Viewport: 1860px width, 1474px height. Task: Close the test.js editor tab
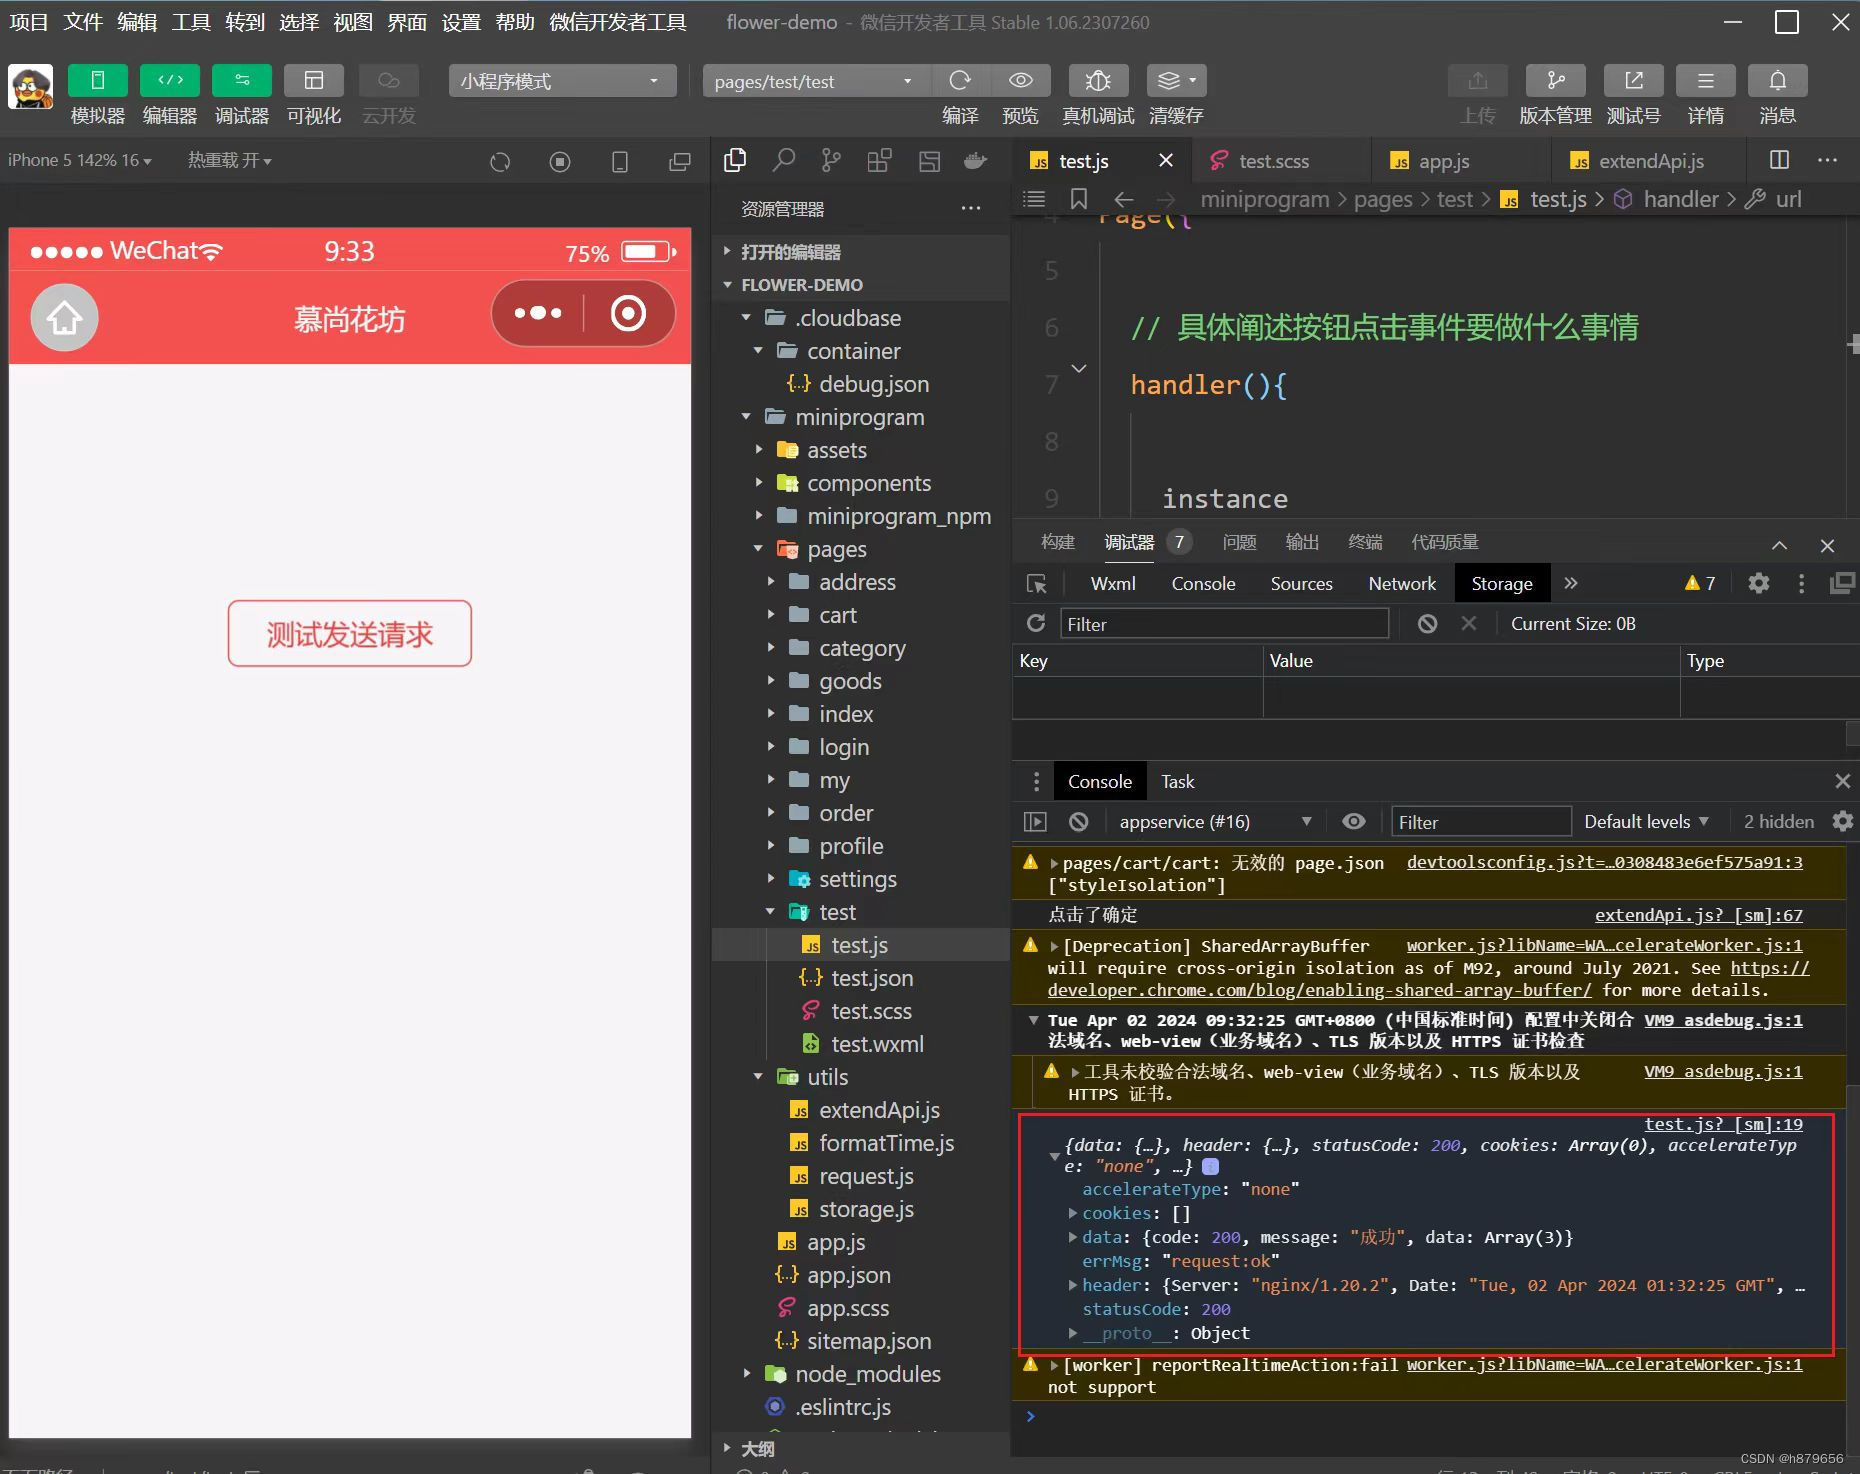[1166, 160]
